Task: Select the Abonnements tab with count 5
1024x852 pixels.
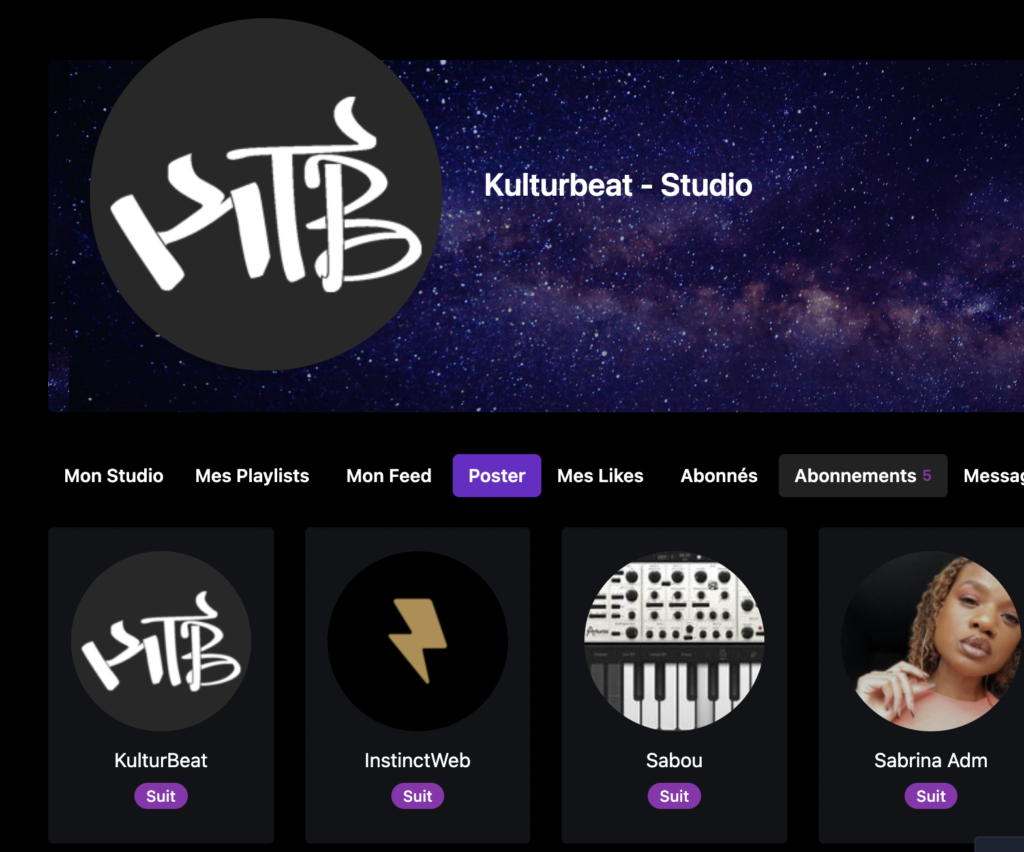Action: click(x=863, y=476)
